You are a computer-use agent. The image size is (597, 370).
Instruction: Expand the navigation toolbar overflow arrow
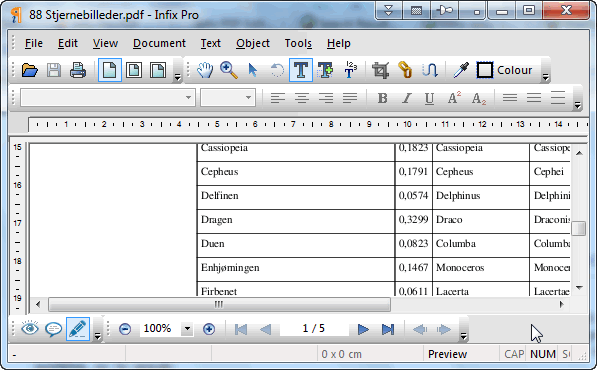pos(463,336)
